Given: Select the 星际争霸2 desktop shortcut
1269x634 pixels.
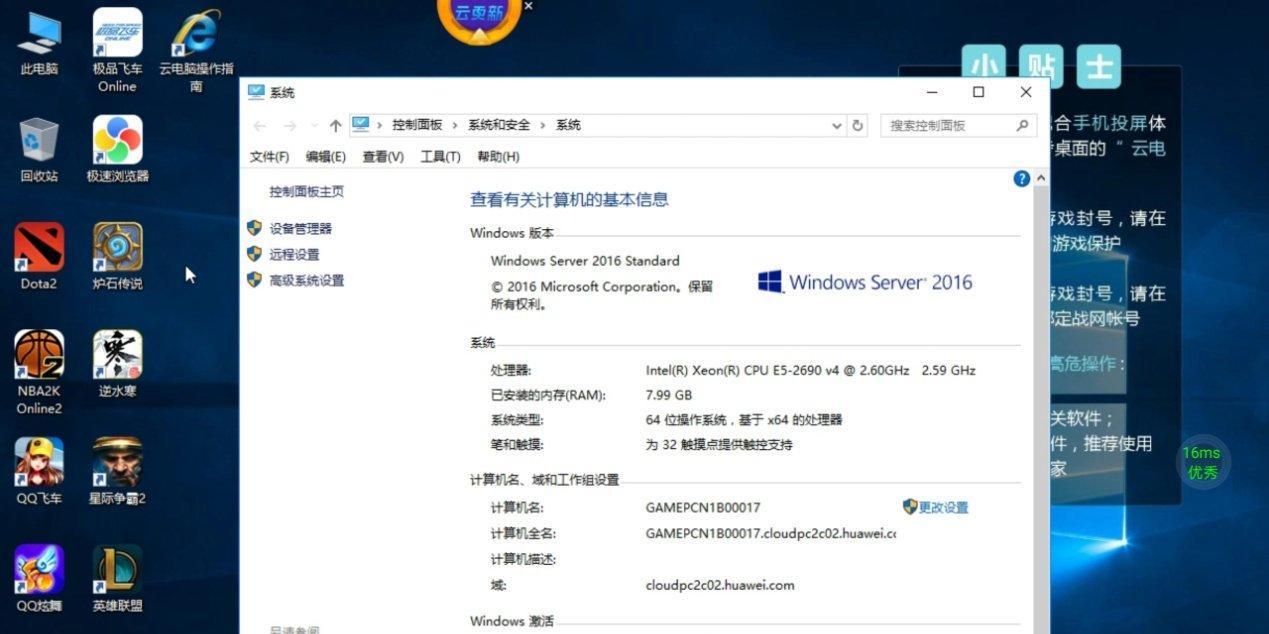Looking at the screenshot, I should pyautogui.click(x=117, y=472).
